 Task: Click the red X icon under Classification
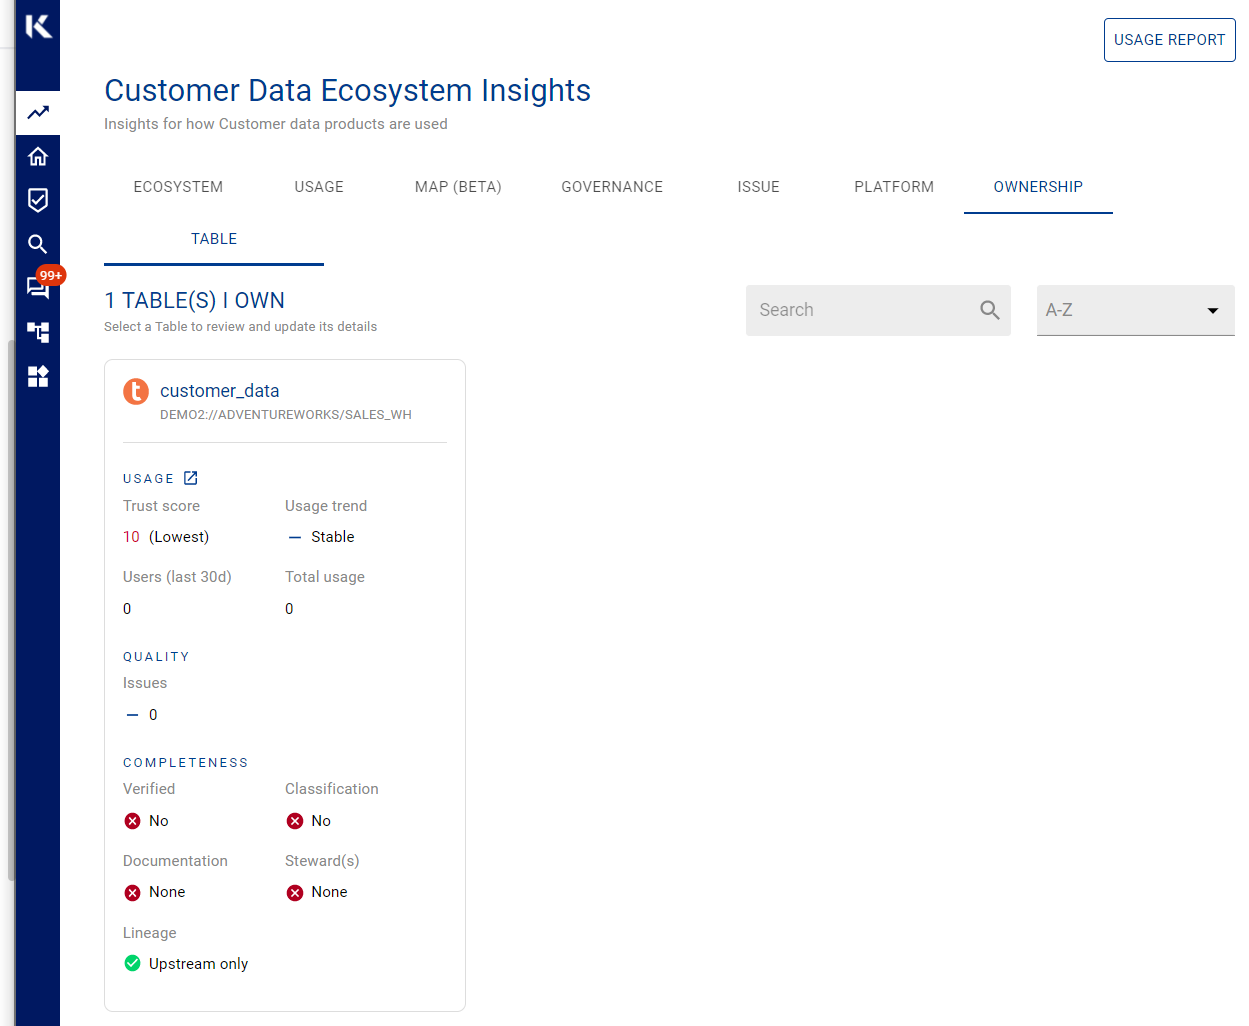(x=295, y=821)
